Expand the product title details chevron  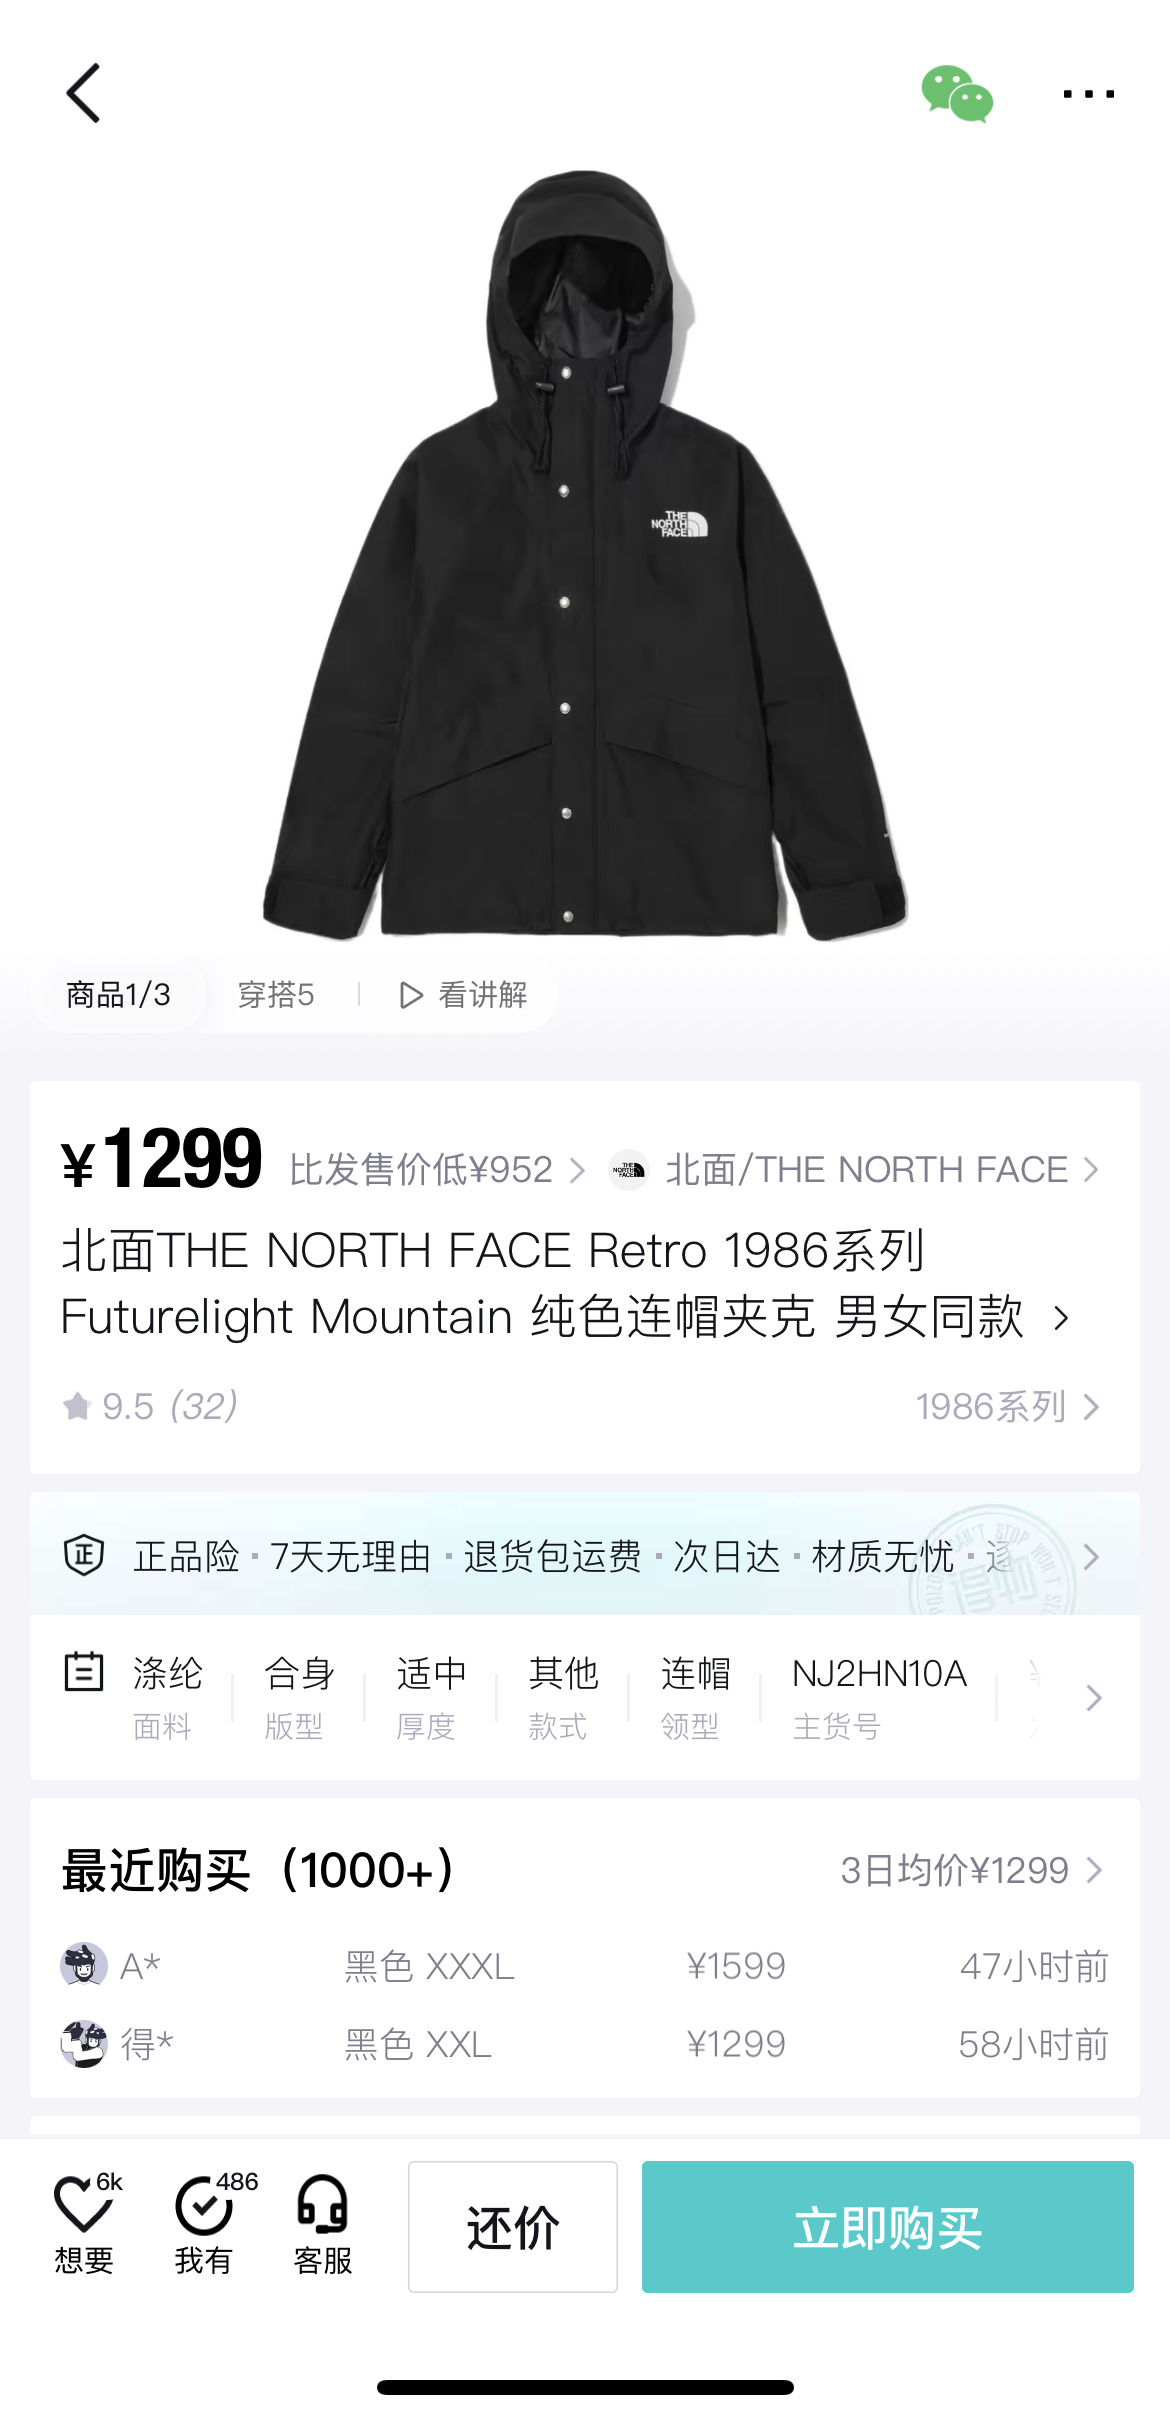(x=1062, y=1318)
